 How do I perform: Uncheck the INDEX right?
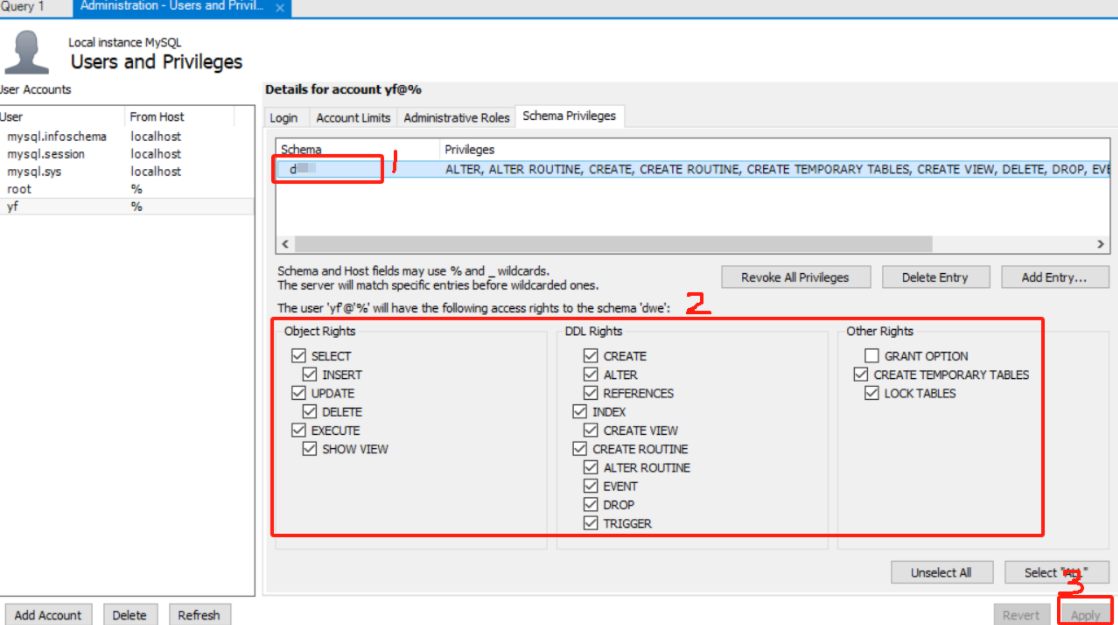coord(580,411)
